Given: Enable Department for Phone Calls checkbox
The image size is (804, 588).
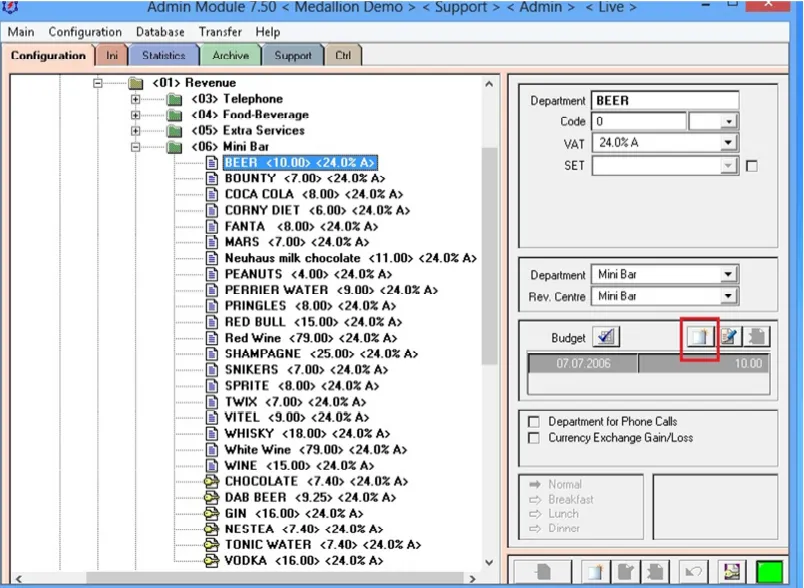Looking at the screenshot, I should [534, 421].
